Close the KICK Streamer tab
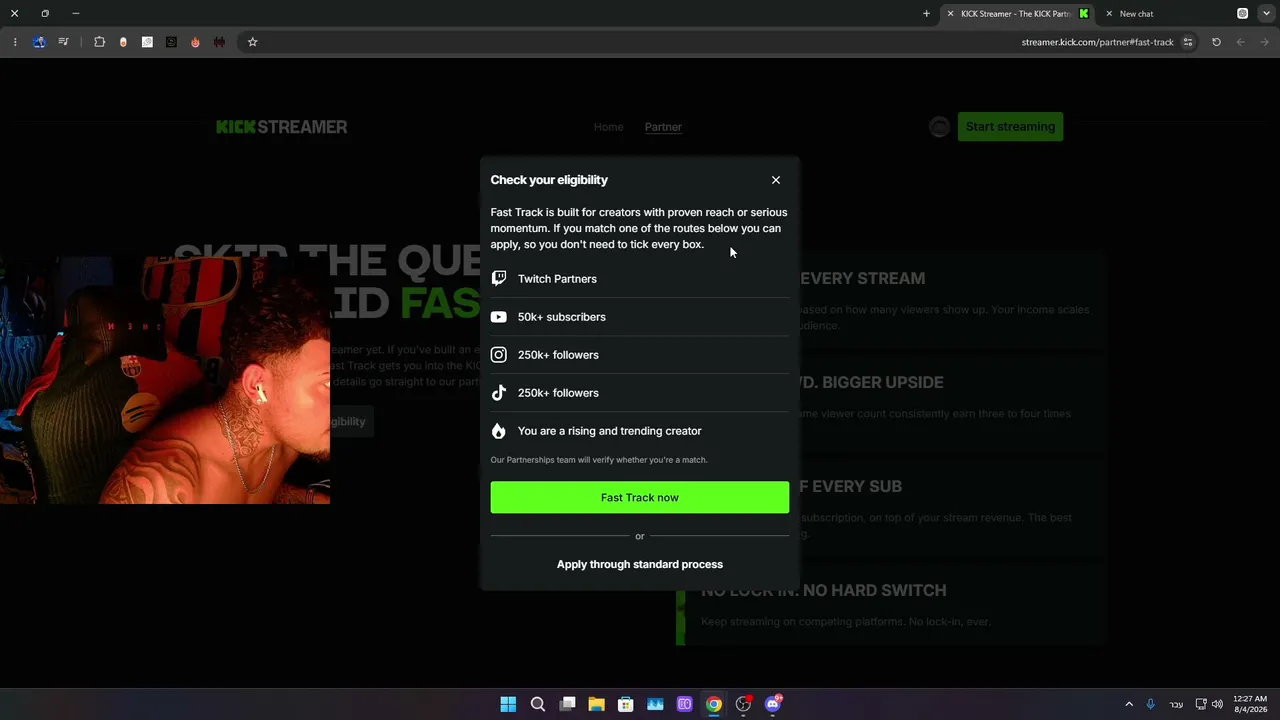The height and width of the screenshot is (720, 1280). (950, 14)
